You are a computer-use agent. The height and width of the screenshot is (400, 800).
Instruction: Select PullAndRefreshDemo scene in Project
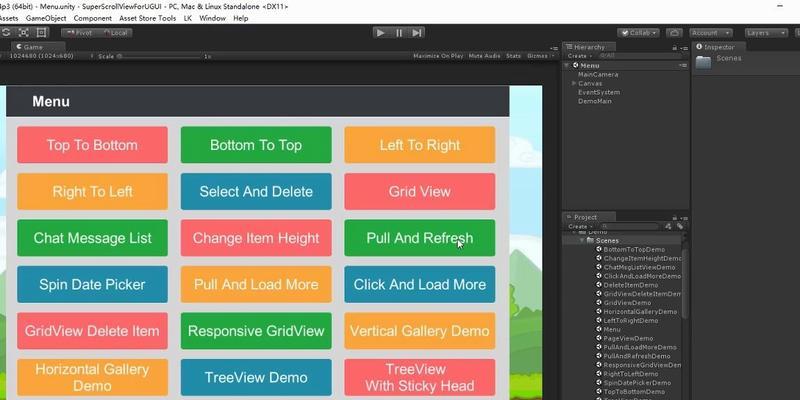[x=637, y=356]
